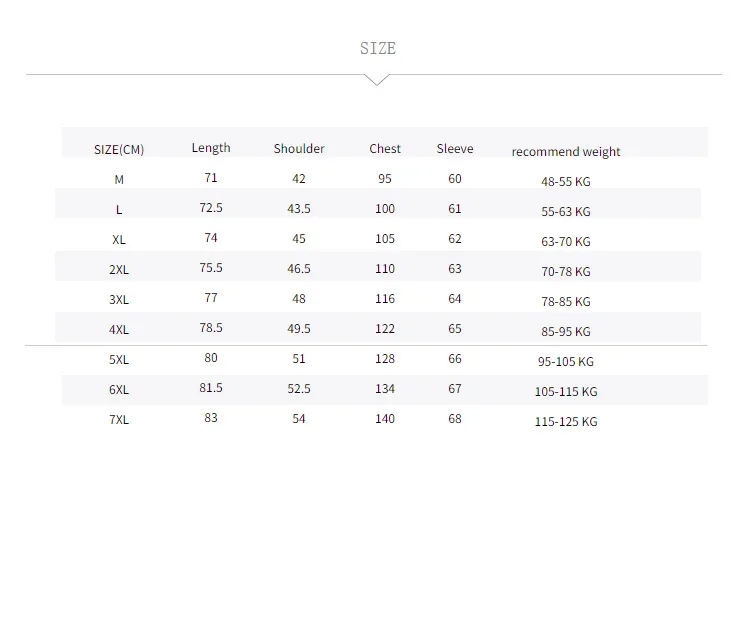The image size is (750, 627).
Task: Select the L size label
Action: (x=119, y=210)
